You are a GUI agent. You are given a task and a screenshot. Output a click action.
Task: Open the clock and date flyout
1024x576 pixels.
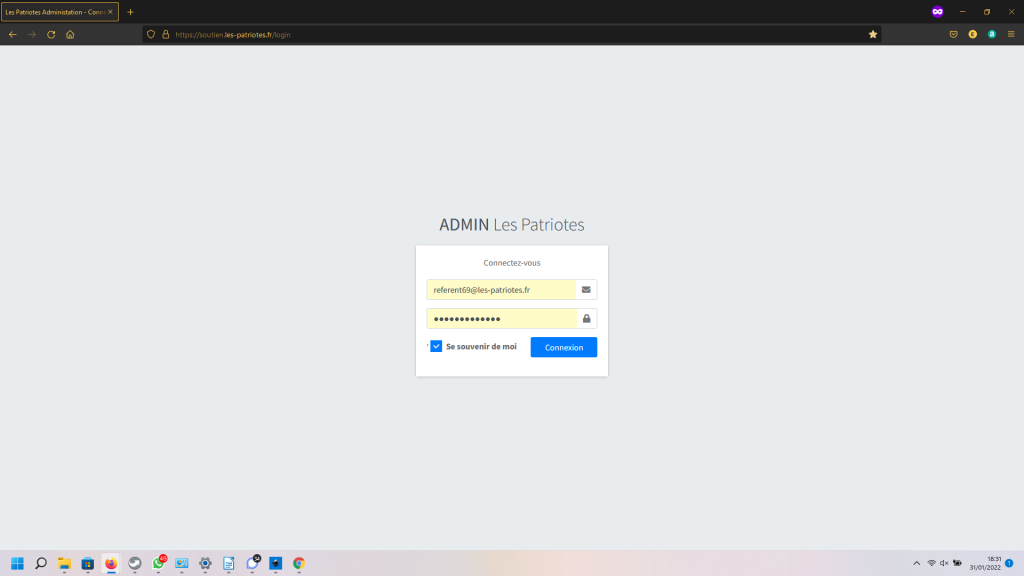[986, 563]
